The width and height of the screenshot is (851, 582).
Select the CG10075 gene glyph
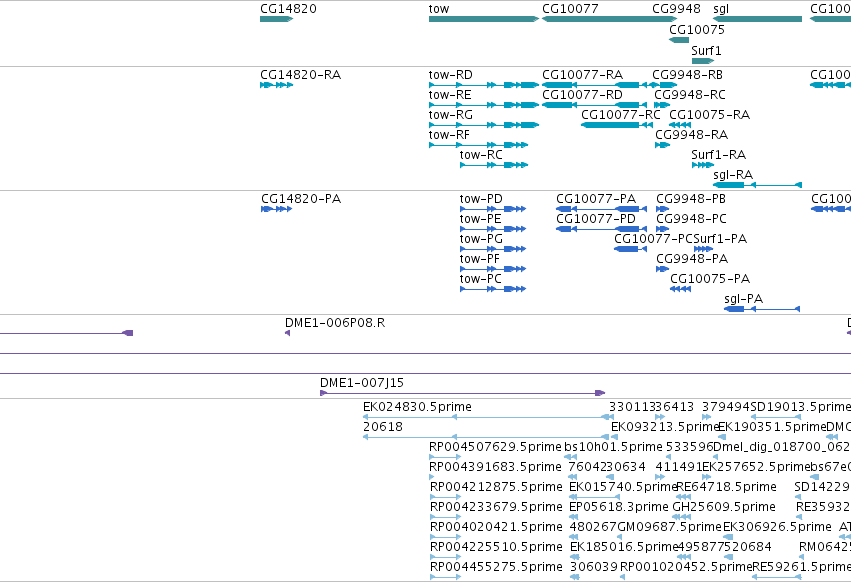pos(679,40)
